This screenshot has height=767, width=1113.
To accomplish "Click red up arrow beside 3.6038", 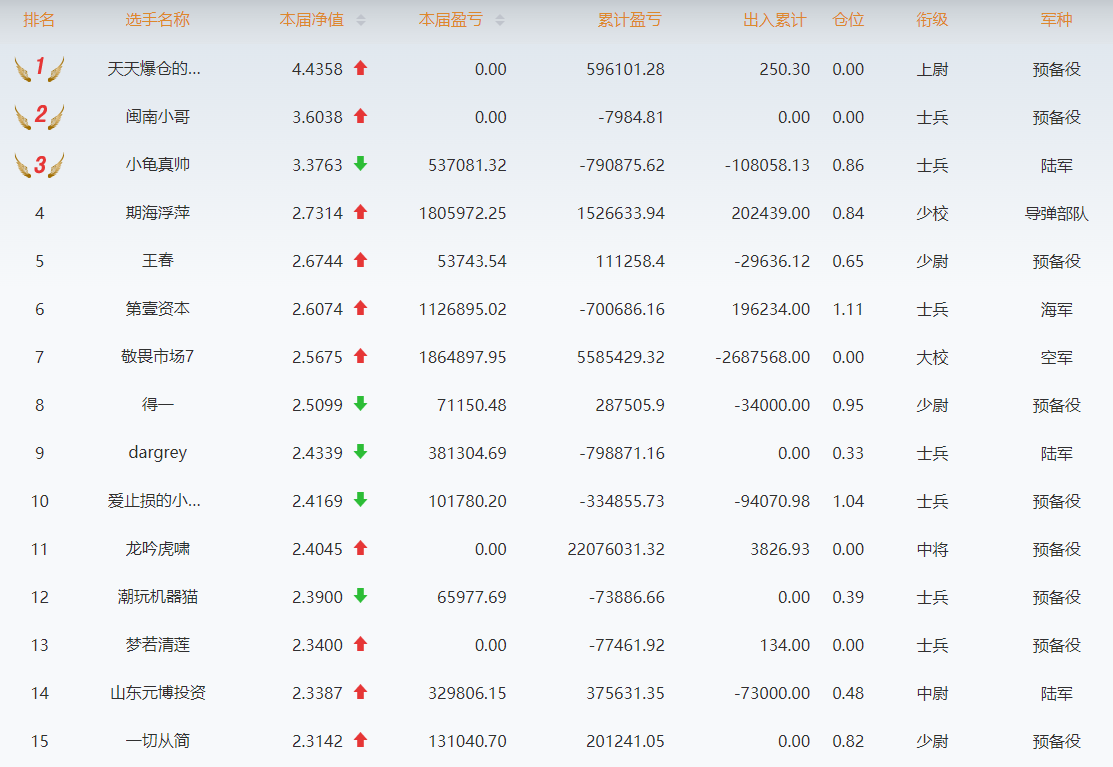I will tap(361, 116).
